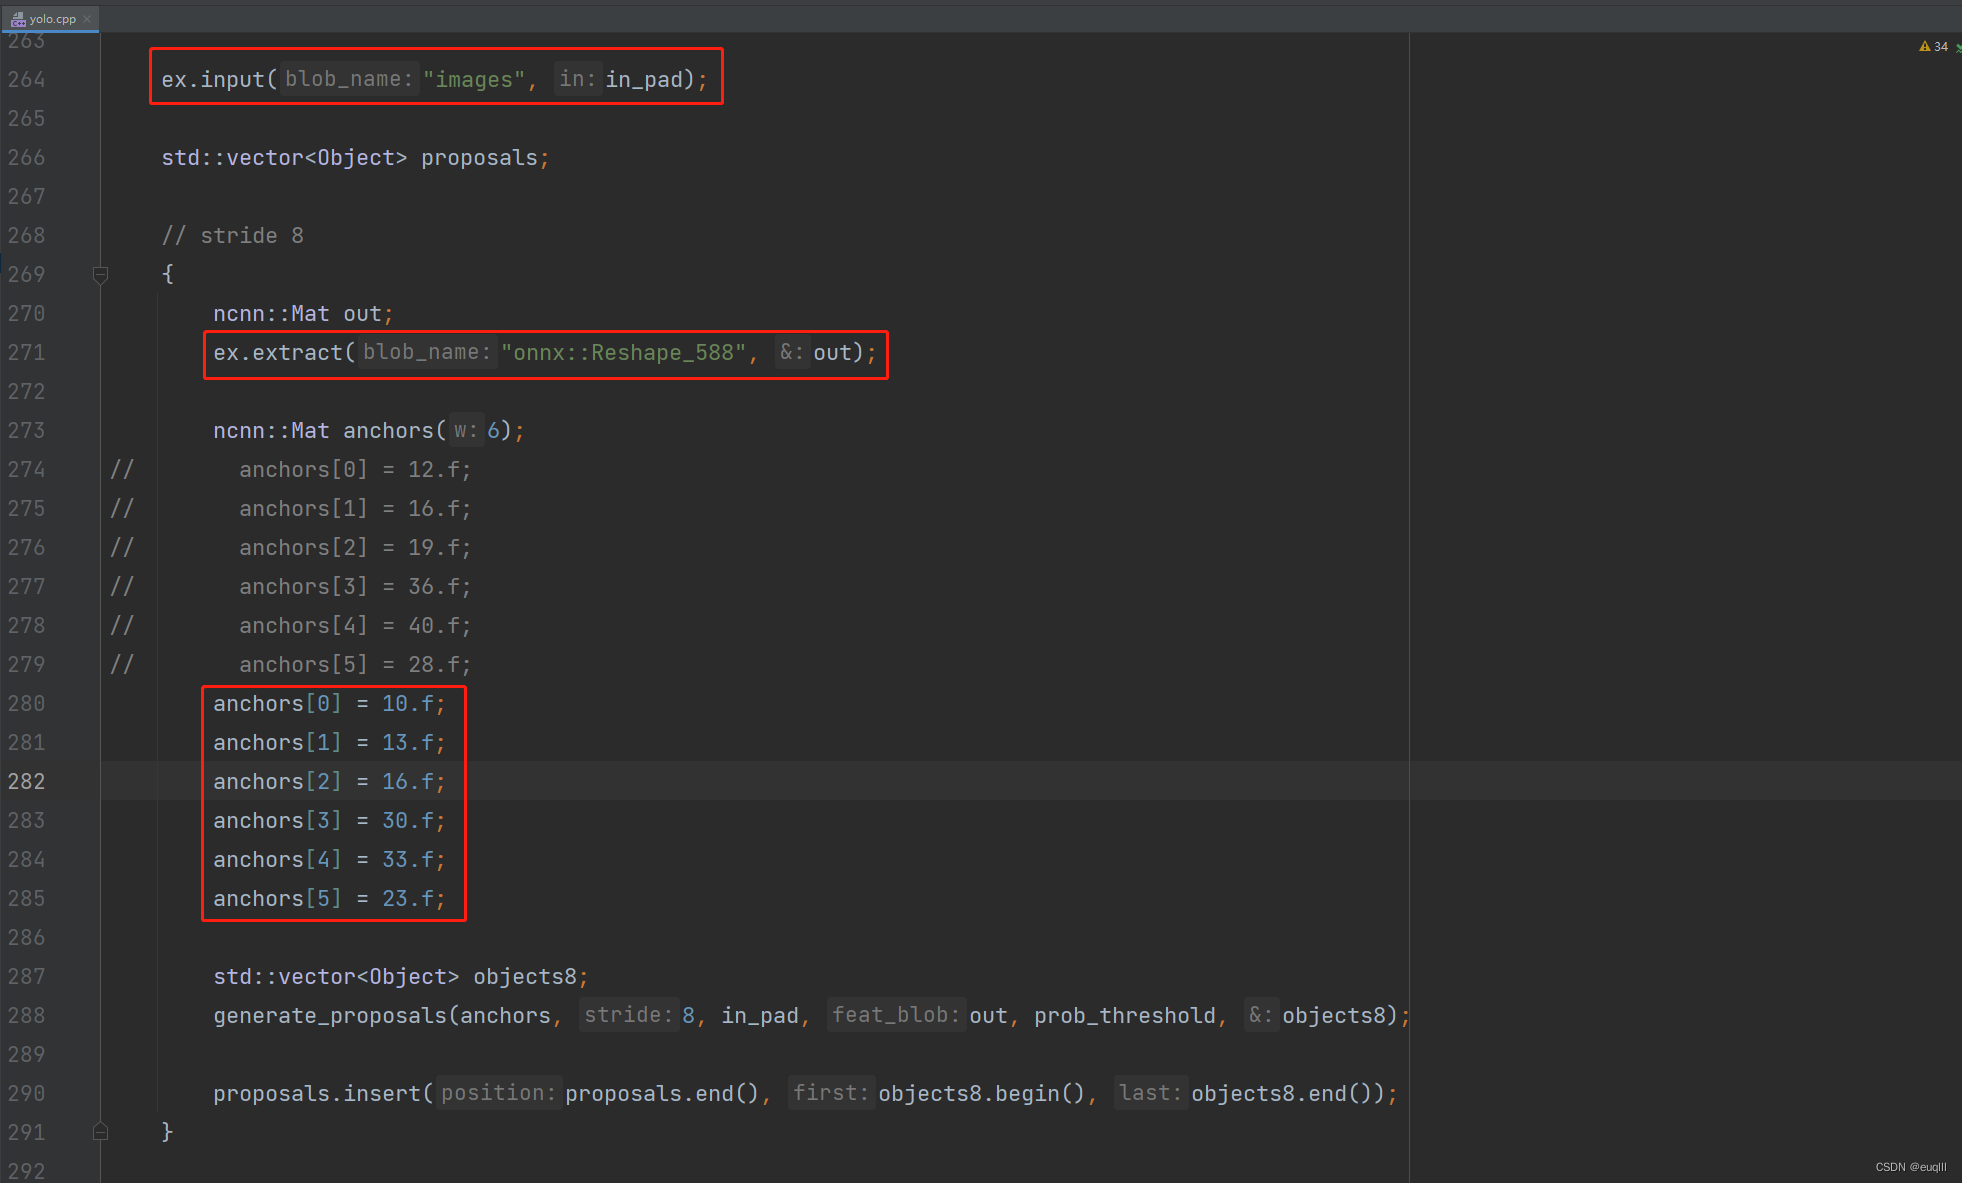Screen dimensions: 1962x1183
Task: Click line number 282 in the gutter
Action: (27, 781)
